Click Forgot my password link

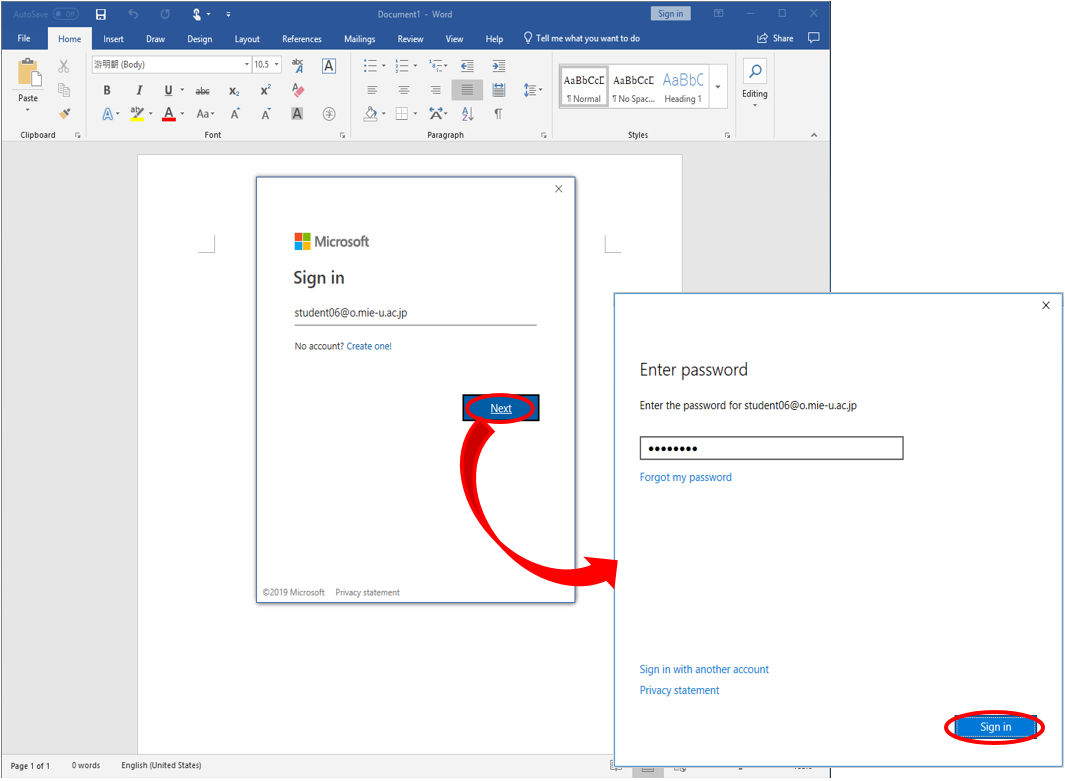685,477
